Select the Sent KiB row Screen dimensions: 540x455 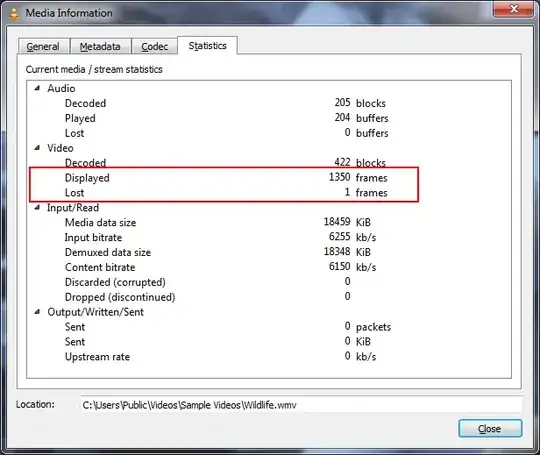click(x=269, y=342)
